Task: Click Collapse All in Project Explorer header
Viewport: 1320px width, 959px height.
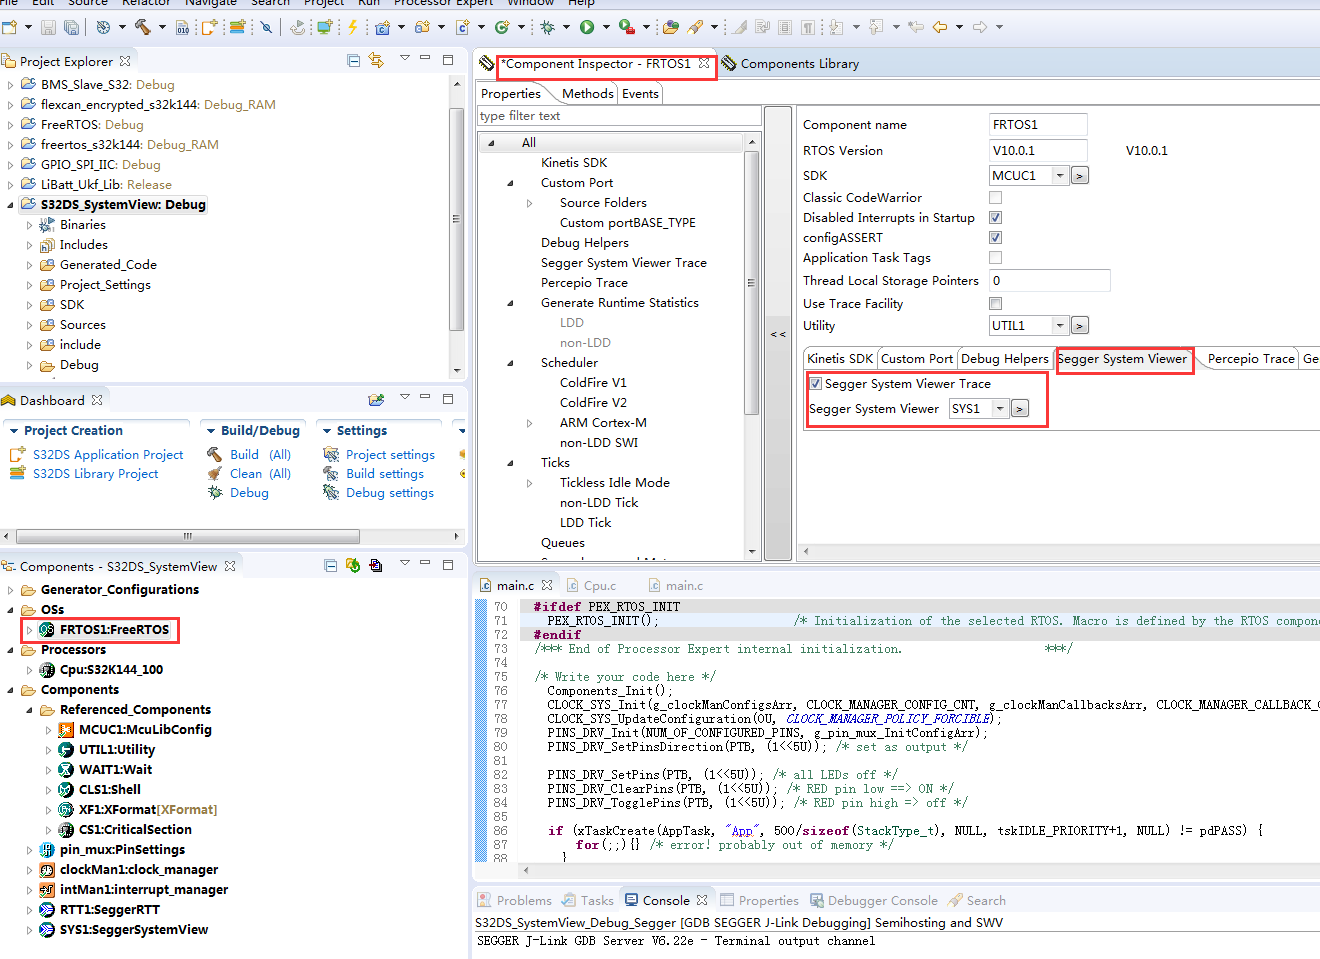Action: pos(354,61)
